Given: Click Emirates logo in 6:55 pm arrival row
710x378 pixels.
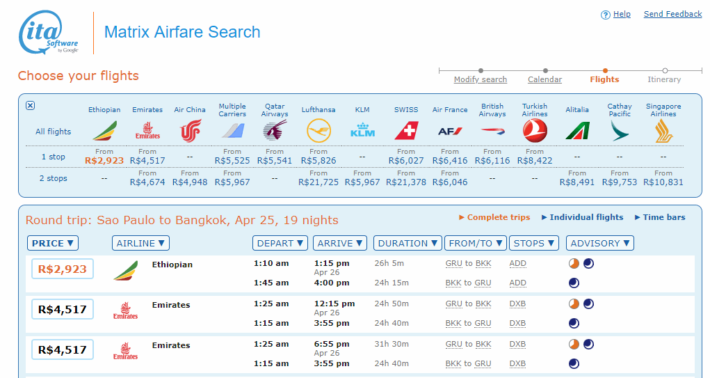Looking at the screenshot, I should [125, 351].
